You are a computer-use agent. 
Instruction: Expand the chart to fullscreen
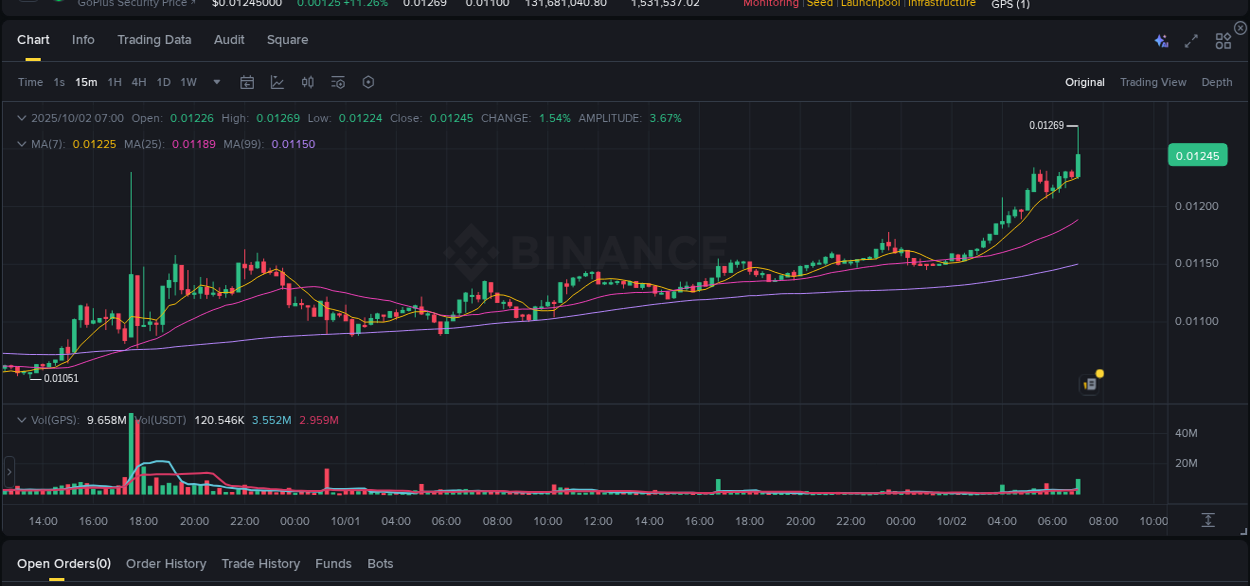pos(1190,40)
